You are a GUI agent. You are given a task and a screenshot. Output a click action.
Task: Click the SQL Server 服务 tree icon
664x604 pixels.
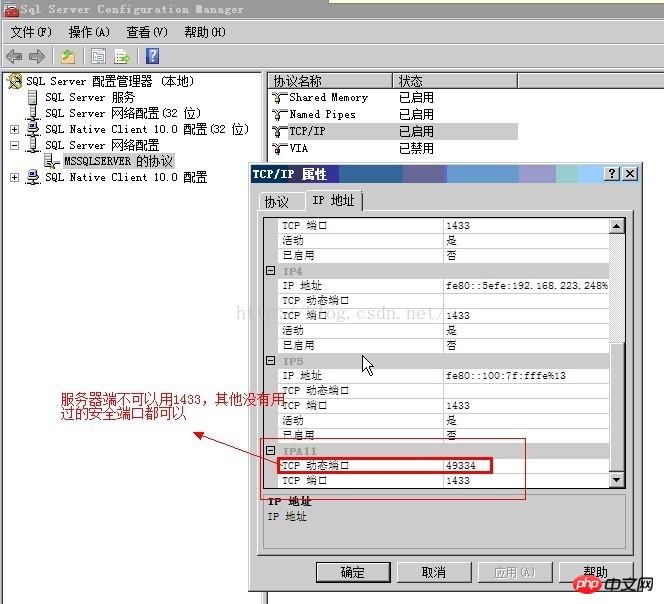click(x=32, y=97)
